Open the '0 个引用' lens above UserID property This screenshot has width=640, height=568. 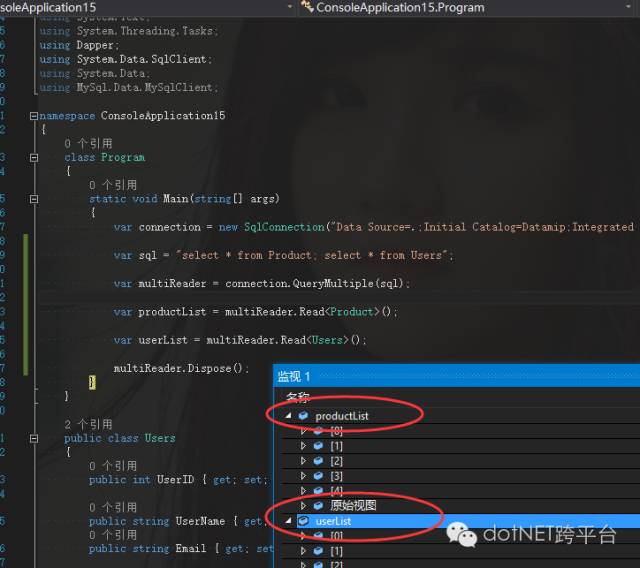pos(113,466)
